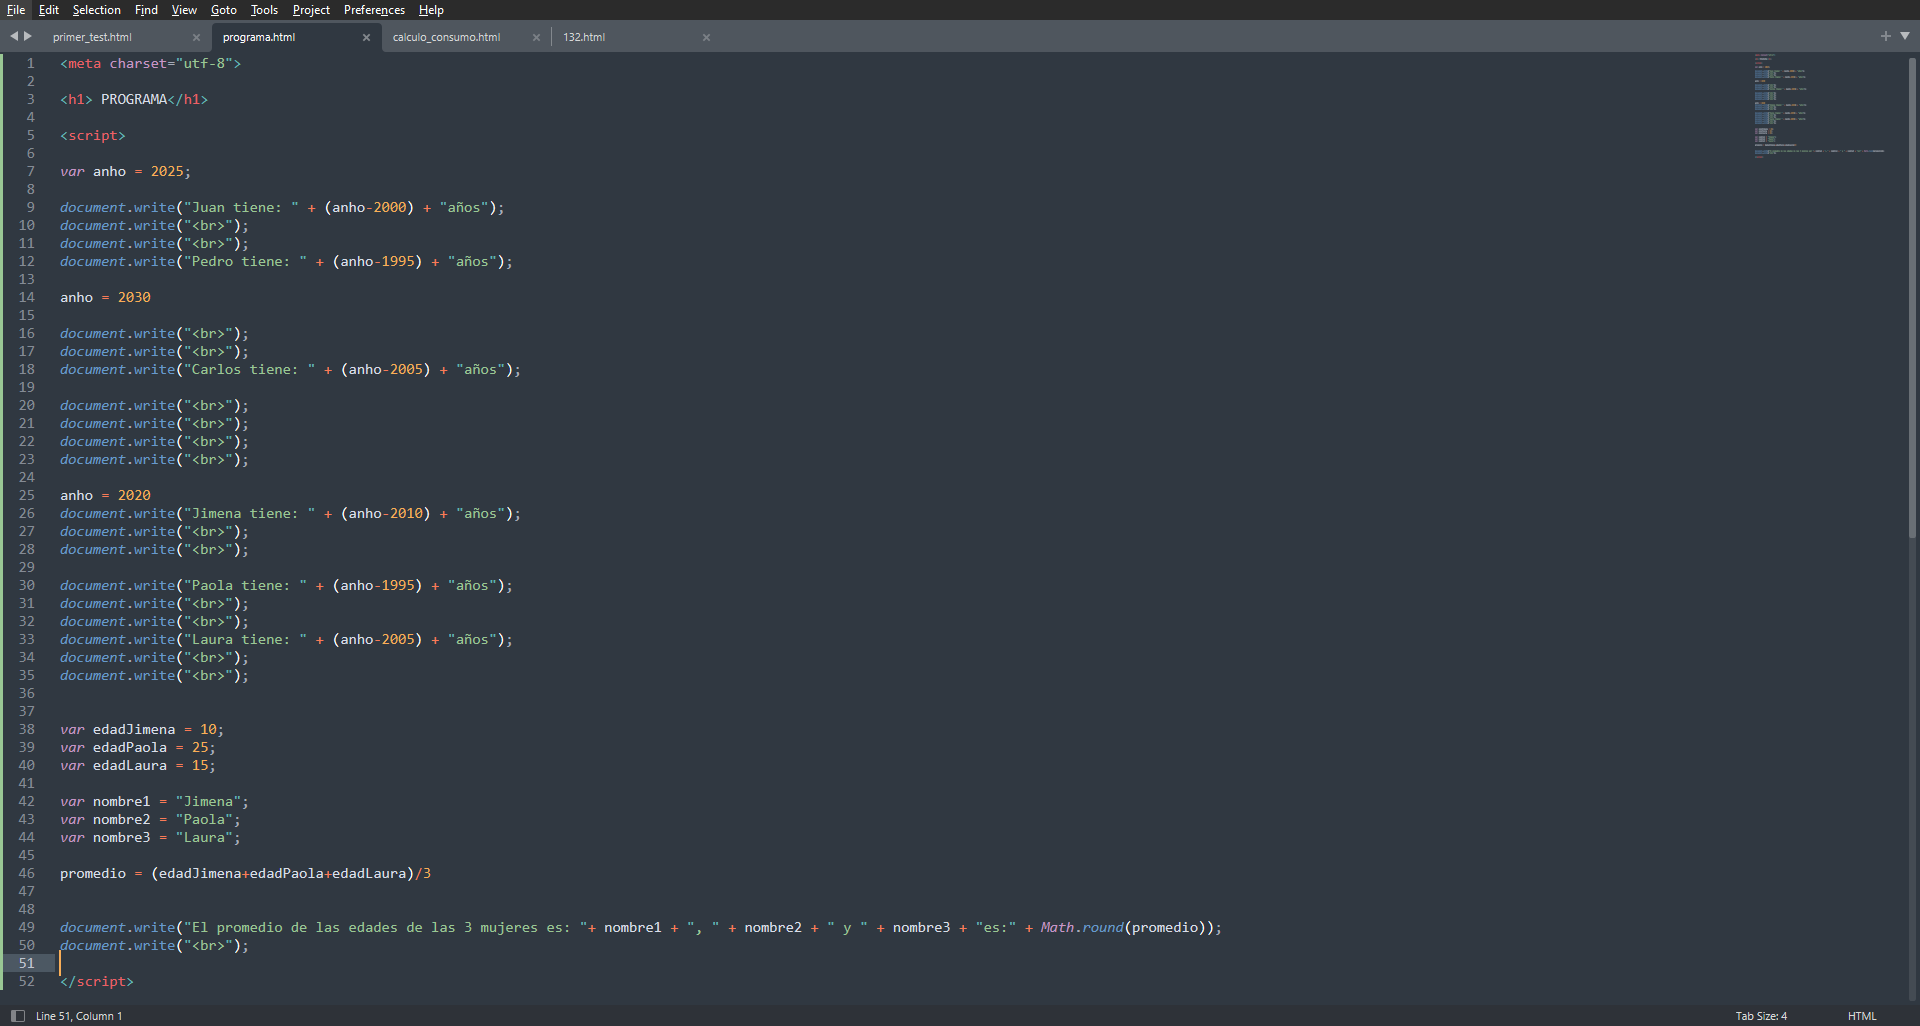The height and width of the screenshot is (1026, 1920).
Task: Click the closing '</script>' tag
Action: (97, 981)
